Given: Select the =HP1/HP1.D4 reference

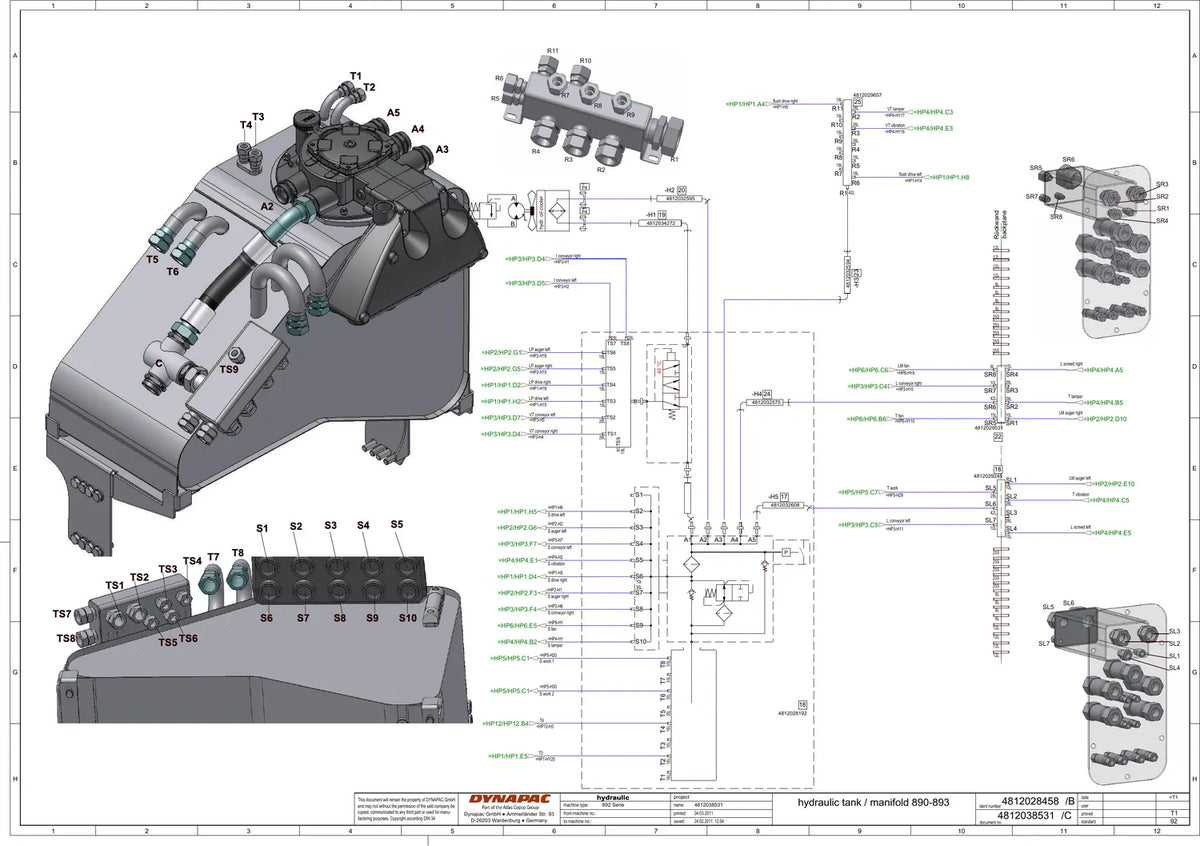Looking at the screenshot, I should point(517,576).
